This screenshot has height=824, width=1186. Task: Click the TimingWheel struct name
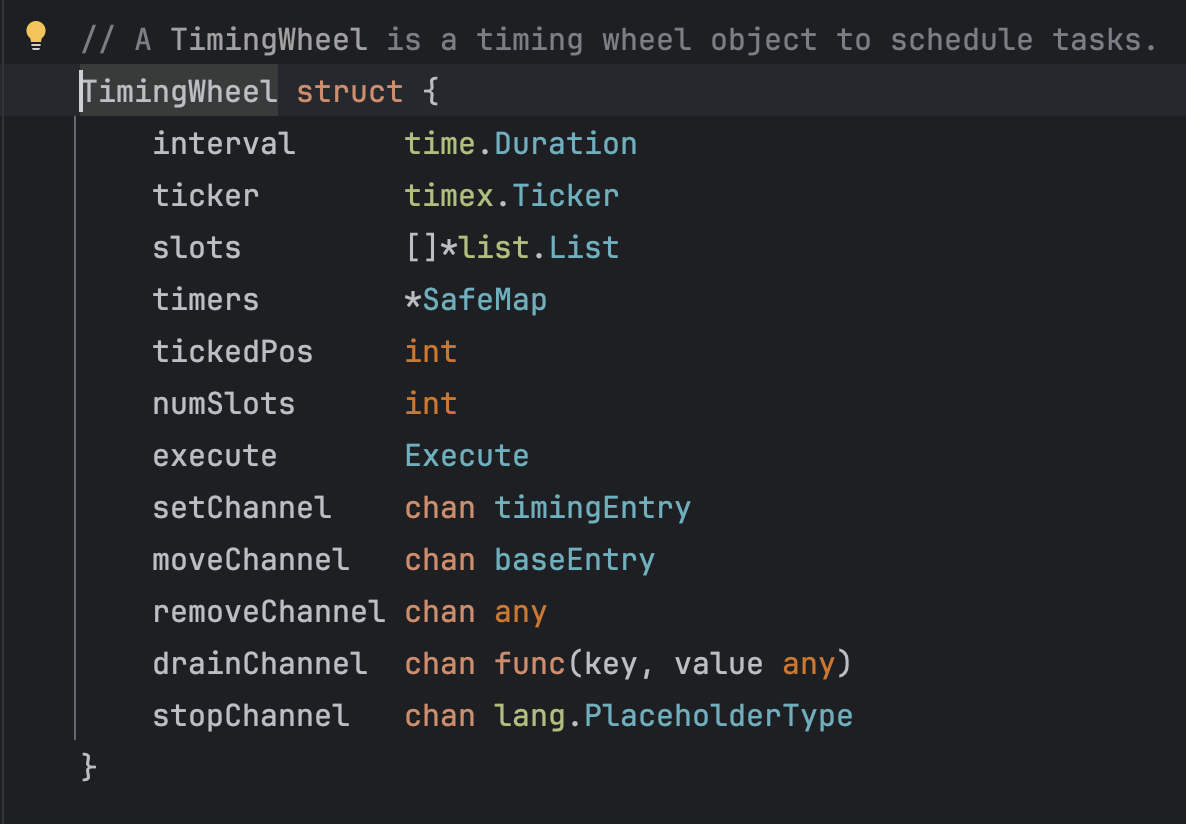(x=179, y=92)
